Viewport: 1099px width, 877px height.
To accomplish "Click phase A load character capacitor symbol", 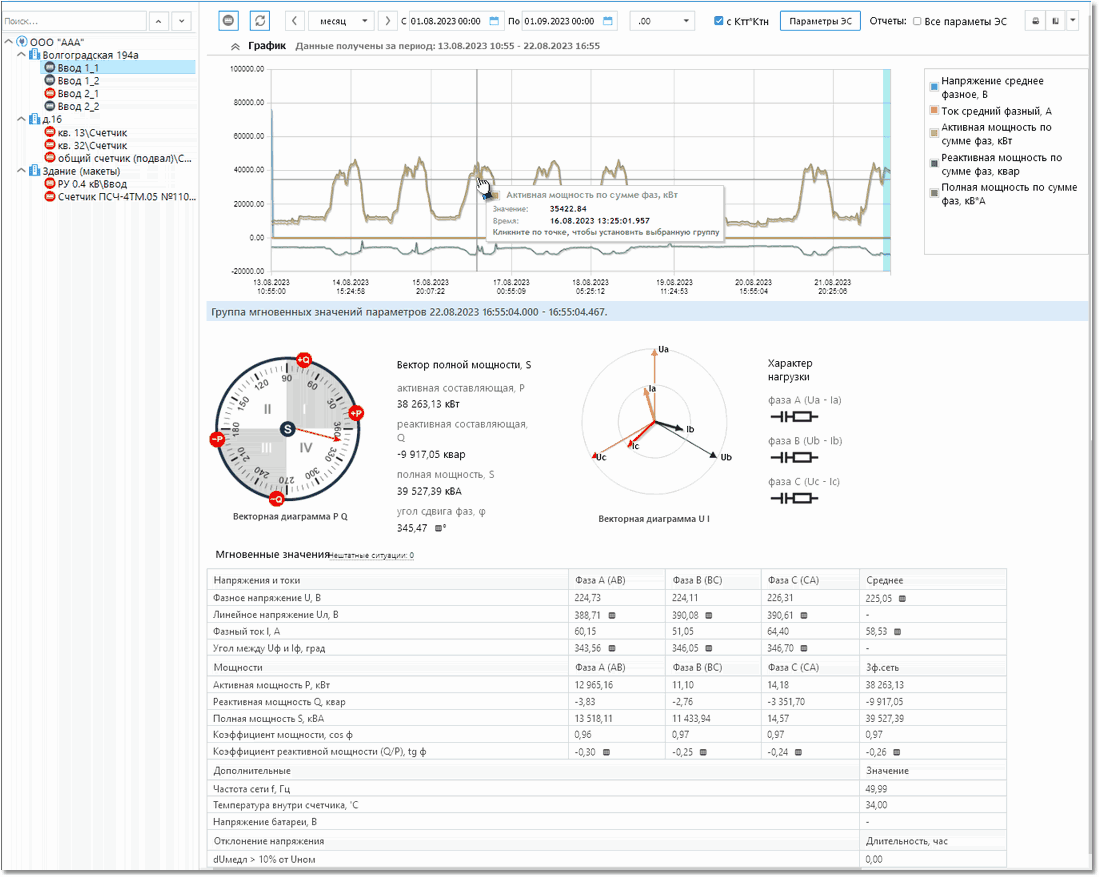I will pyautogui.click(x=794, y=417).
